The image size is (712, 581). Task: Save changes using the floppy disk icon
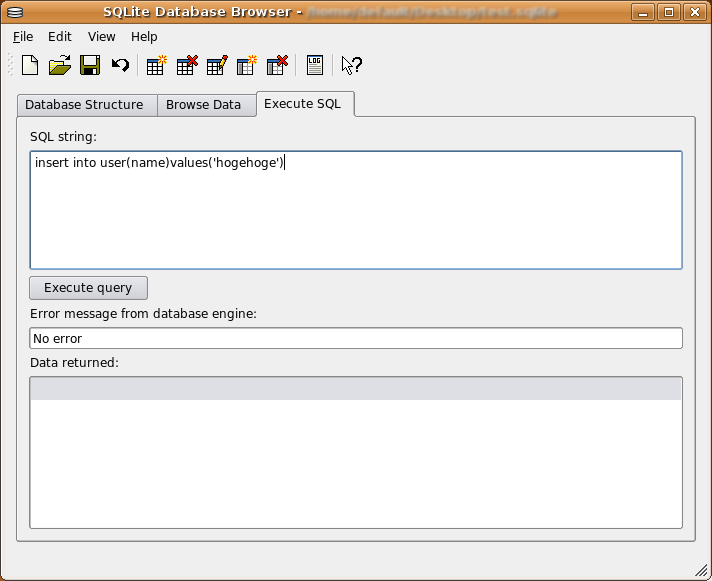[x=90, y=66]
